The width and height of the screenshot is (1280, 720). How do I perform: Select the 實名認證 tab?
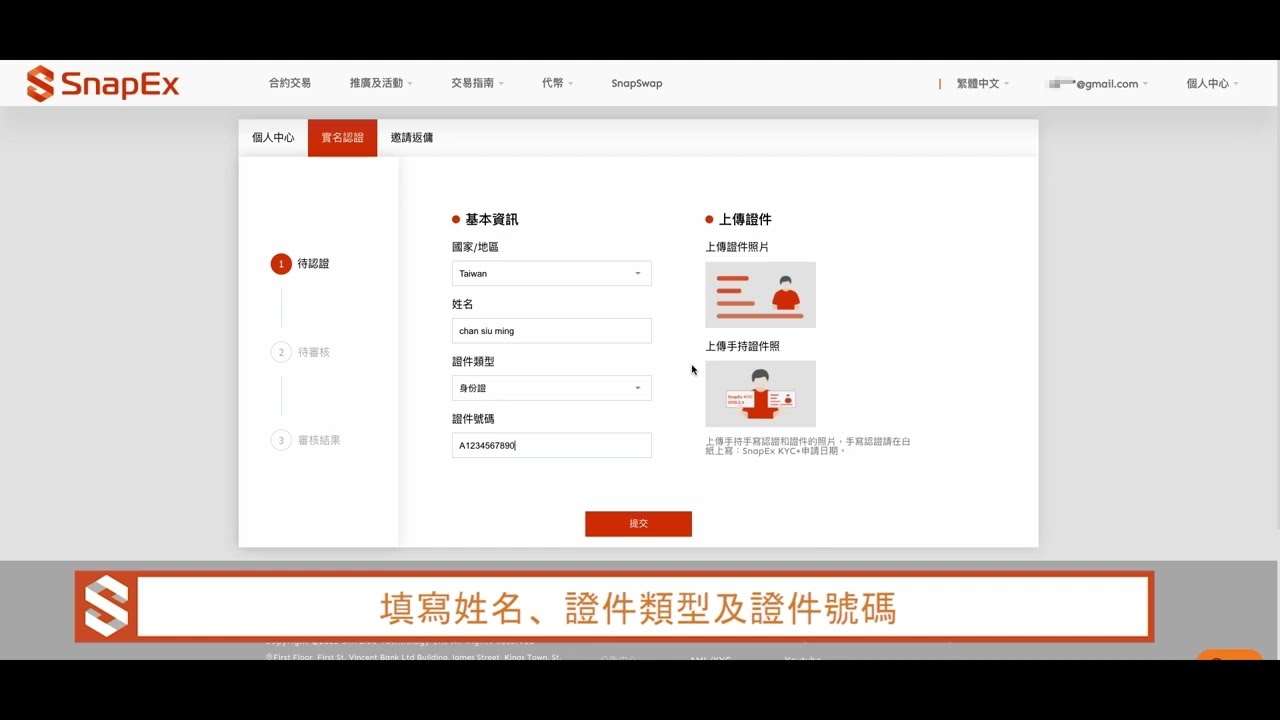tap(342, 138)
